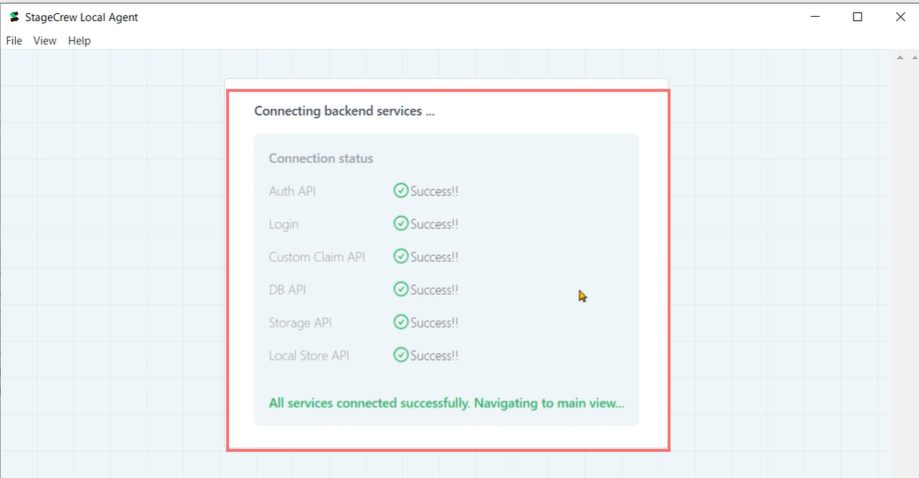Image resolution: width=919 pixels, height=478 pixels.
Task: Open the View menu
Action: (x=45, y=41)
